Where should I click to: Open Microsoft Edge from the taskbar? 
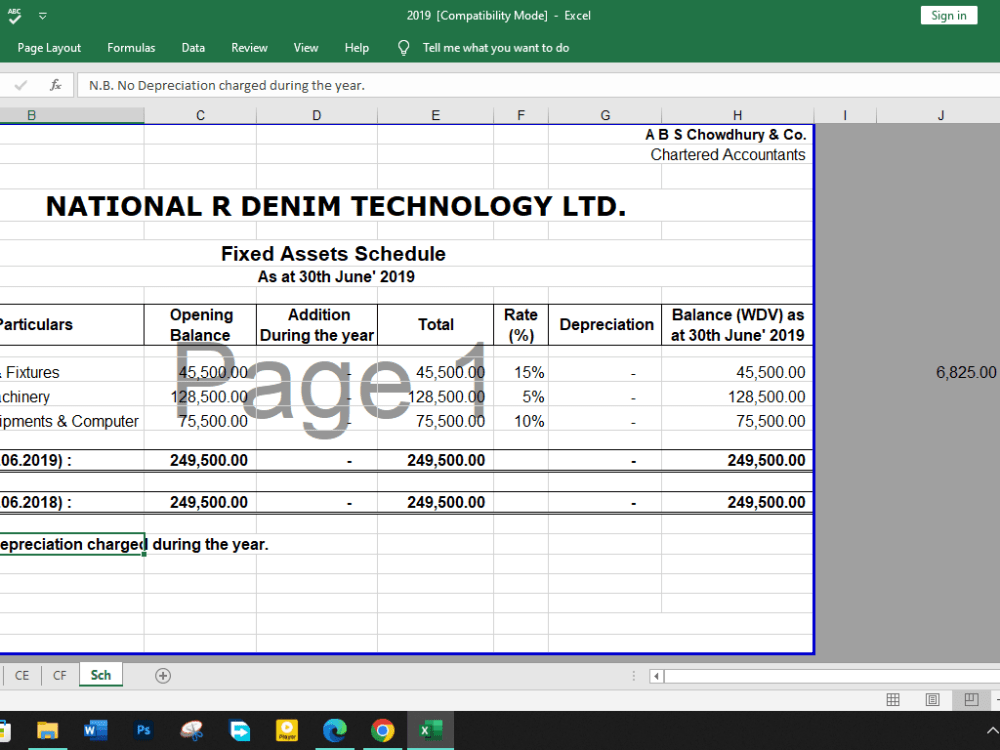point(335,730)
